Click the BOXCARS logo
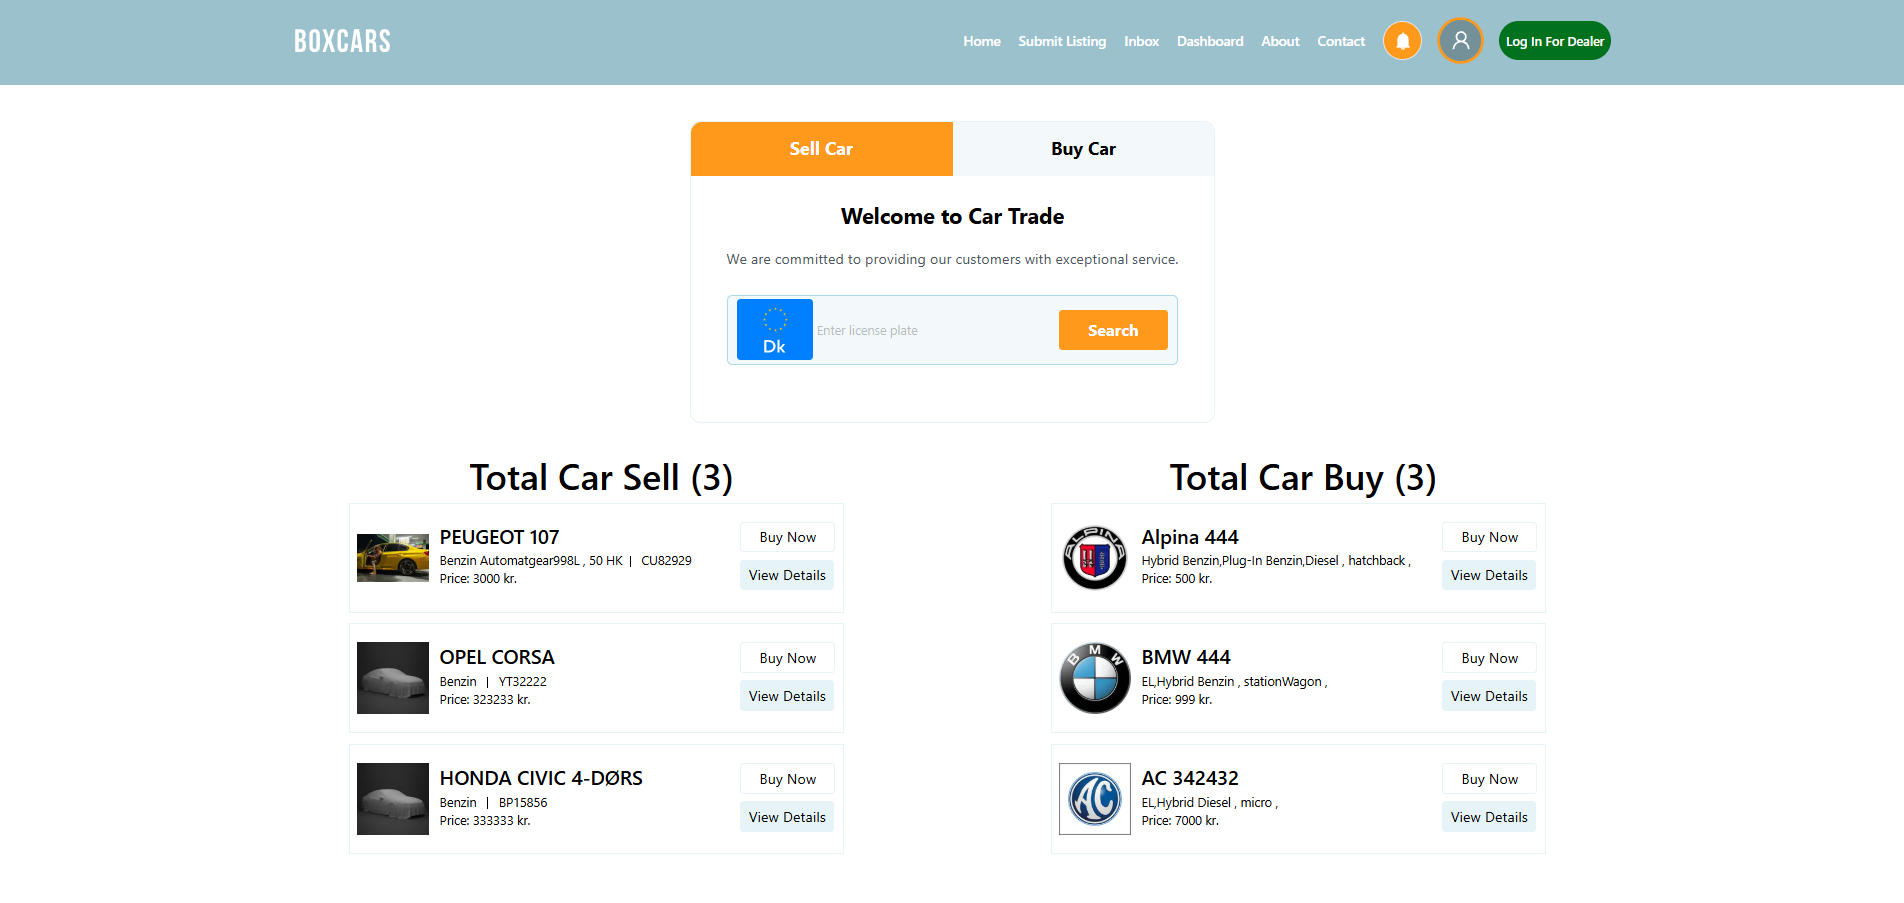Image resolution: width=1904 pixels, height=903 pixels. tap(342, 41)
